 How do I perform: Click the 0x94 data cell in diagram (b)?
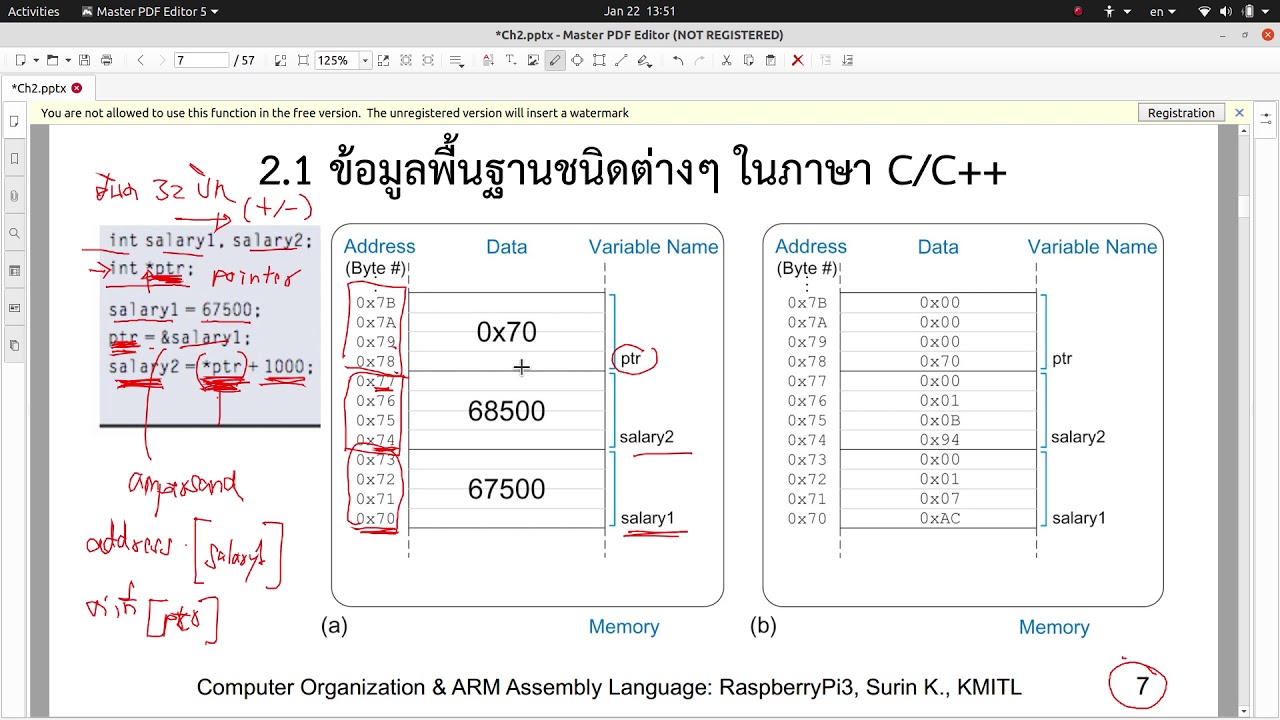coord(939,440)
